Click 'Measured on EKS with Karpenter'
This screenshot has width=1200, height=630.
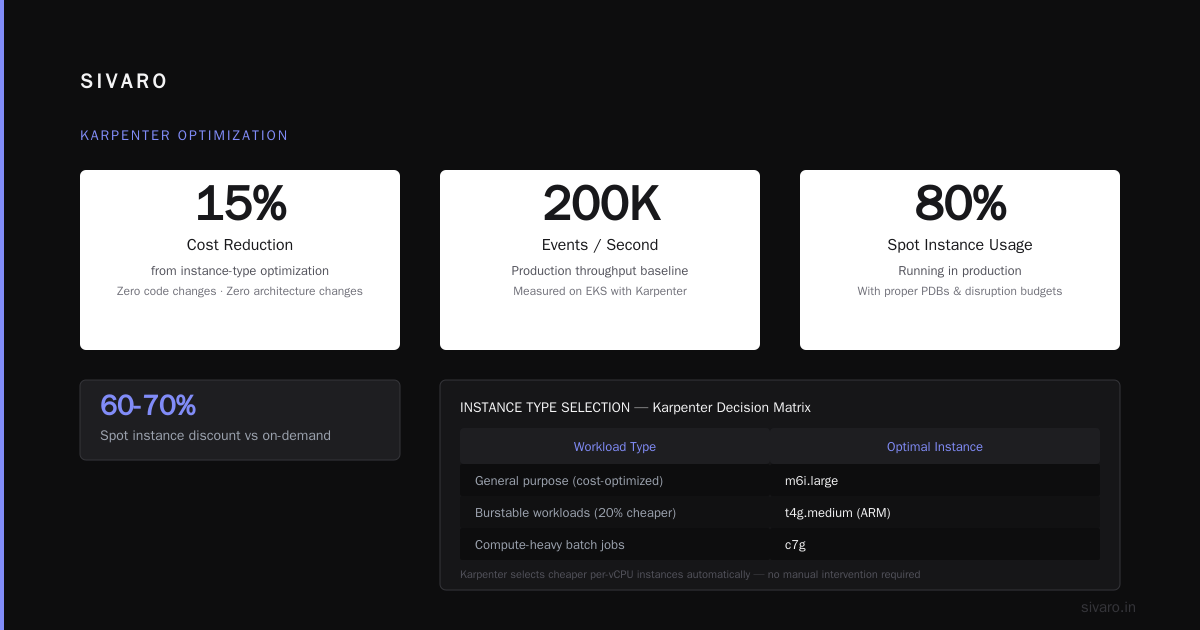600,291
